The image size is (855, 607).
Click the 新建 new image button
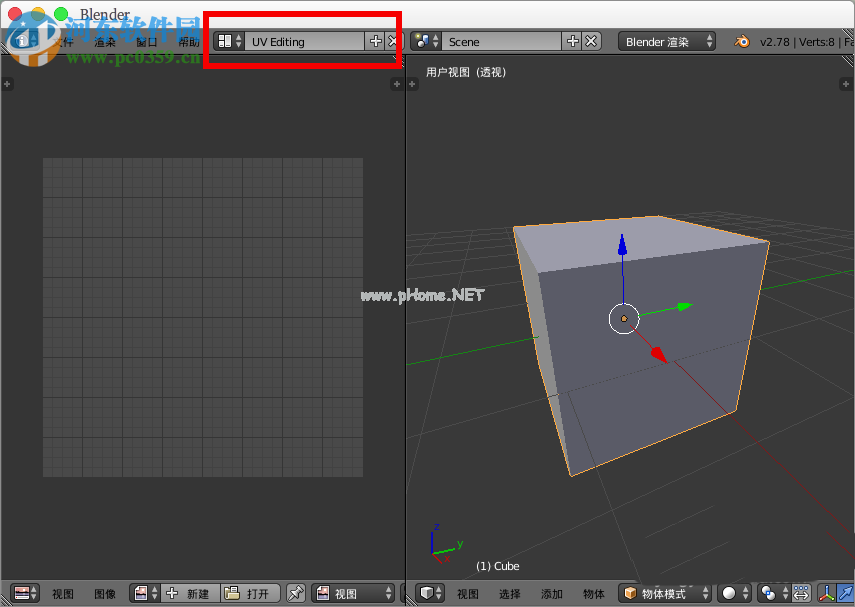coord(189,594)
